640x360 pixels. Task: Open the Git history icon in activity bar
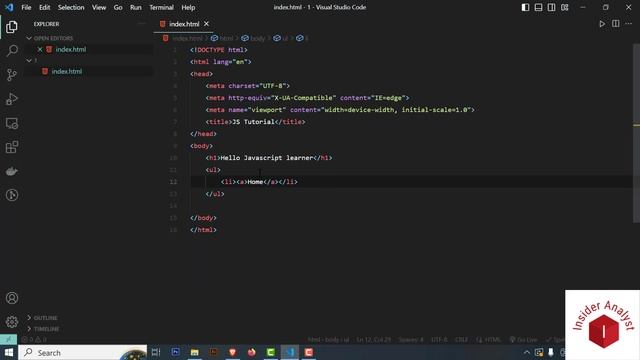(12, 195)
